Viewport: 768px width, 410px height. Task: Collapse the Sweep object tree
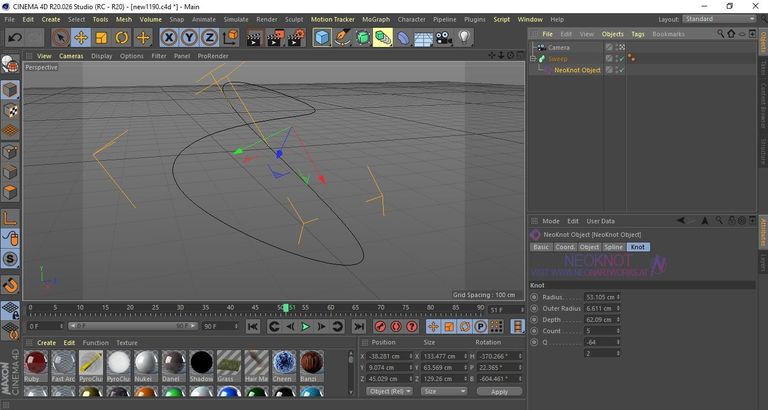tap(533, 59)
